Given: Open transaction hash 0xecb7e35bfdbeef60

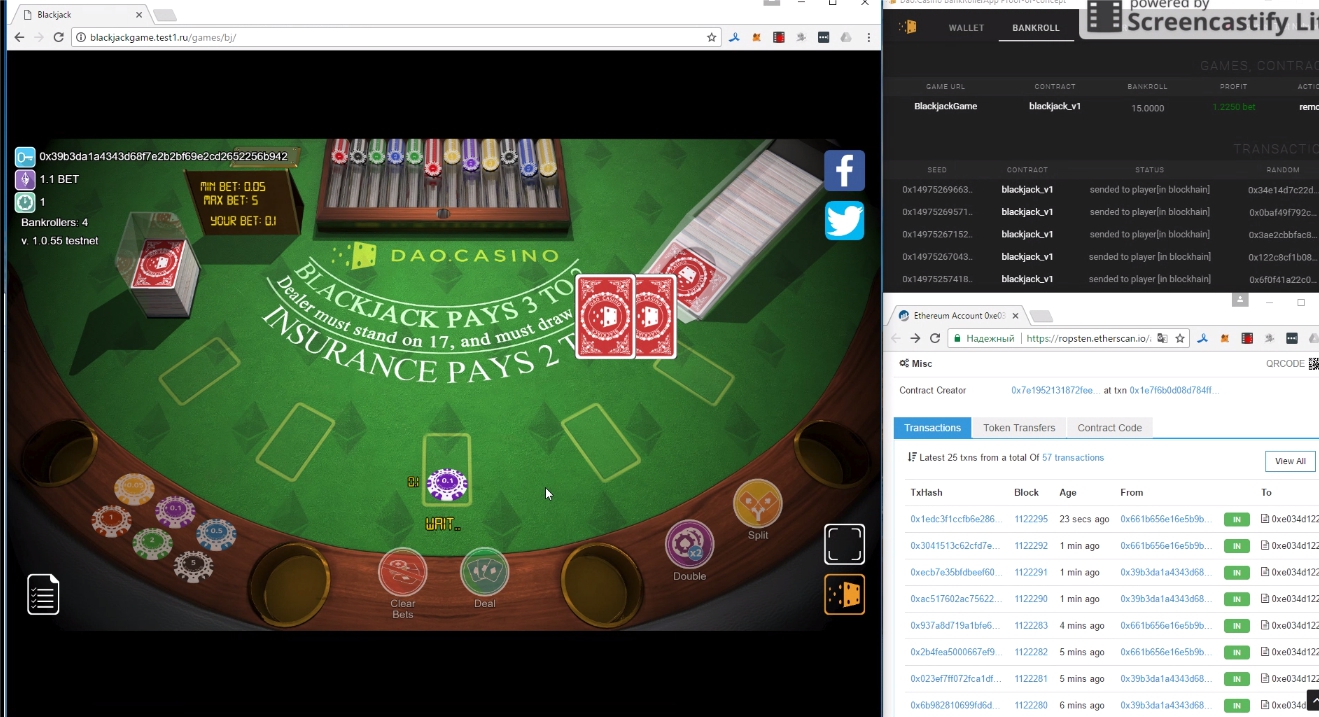Looking at the screenshot, I should pyautogui.click(x=955, y=573).
